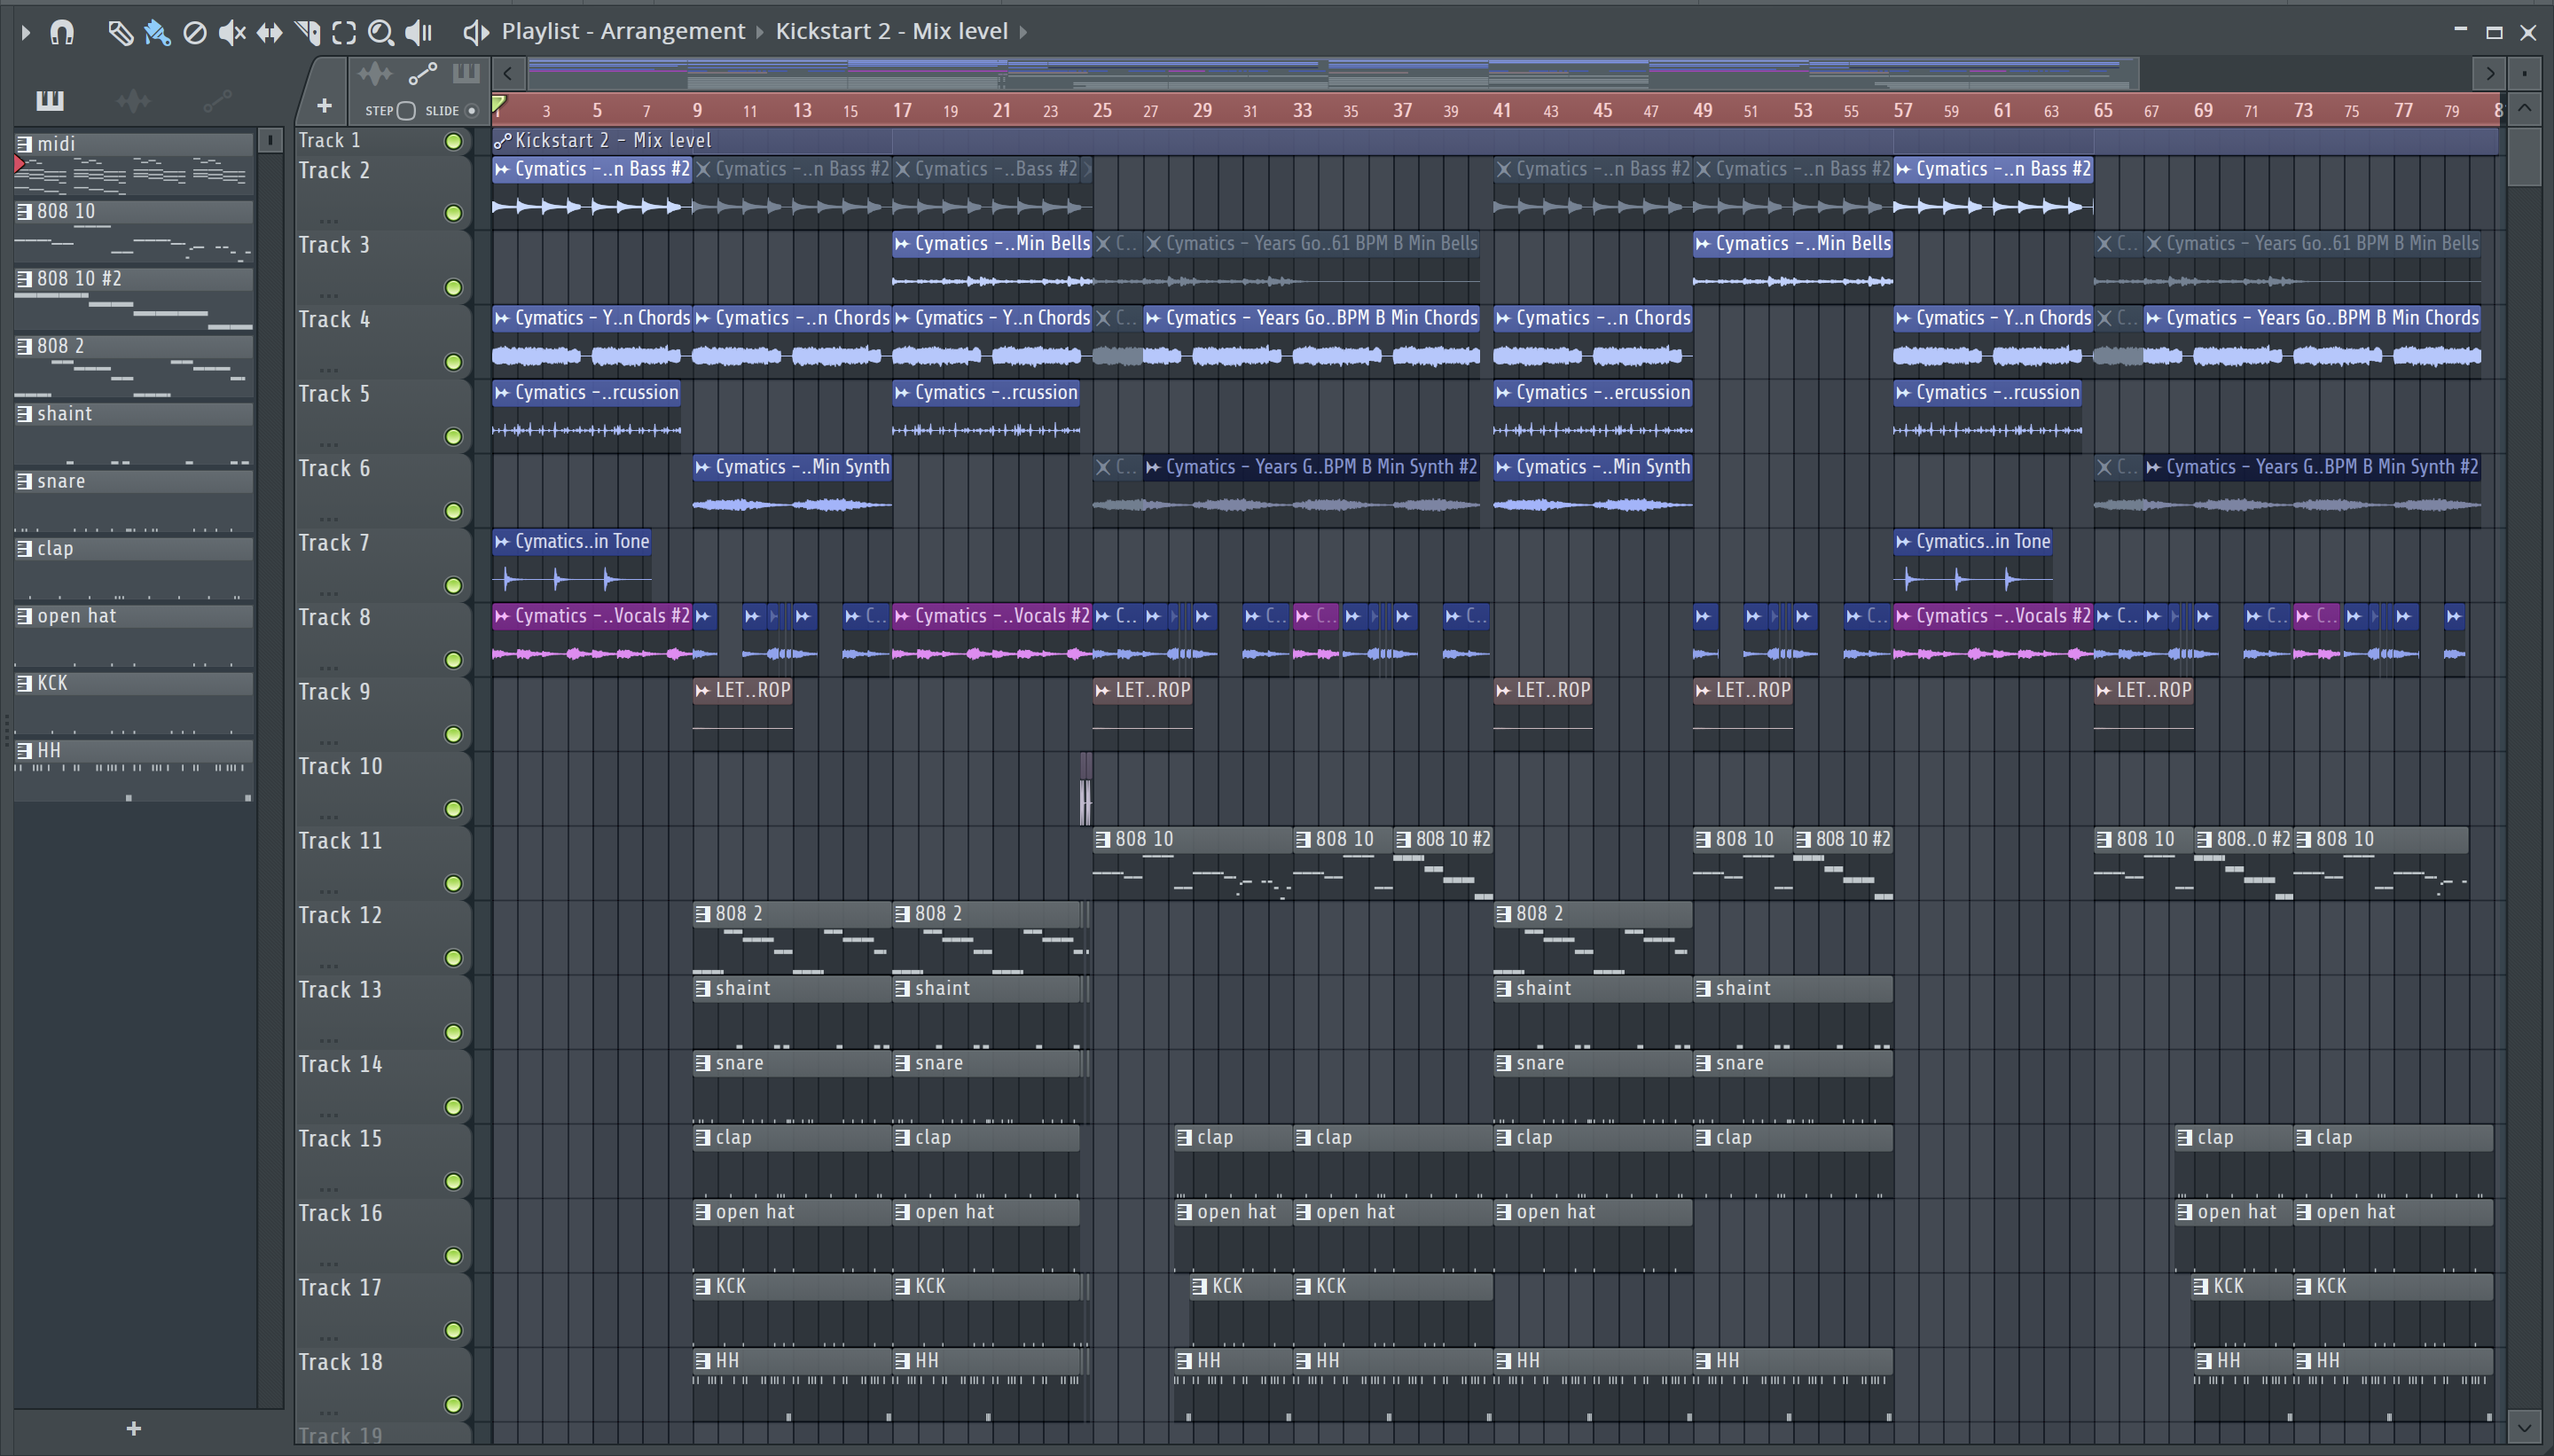Click the audio waveform focus icon above tracks
The width and height of the screenshot is (2554, 1456).
point(375,73)
